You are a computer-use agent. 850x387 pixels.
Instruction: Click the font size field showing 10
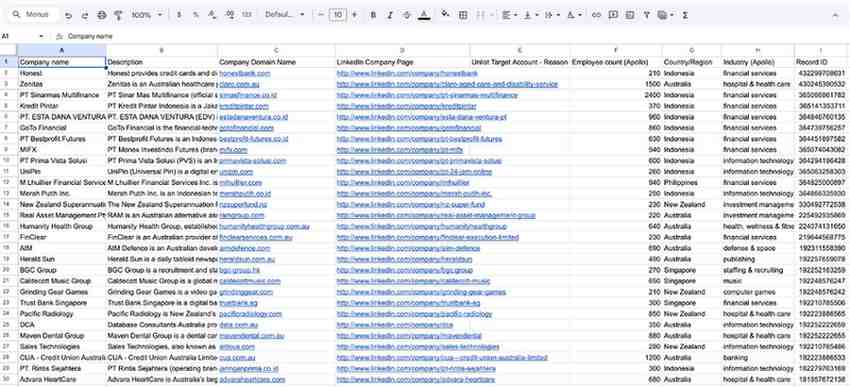pos(338,15)
